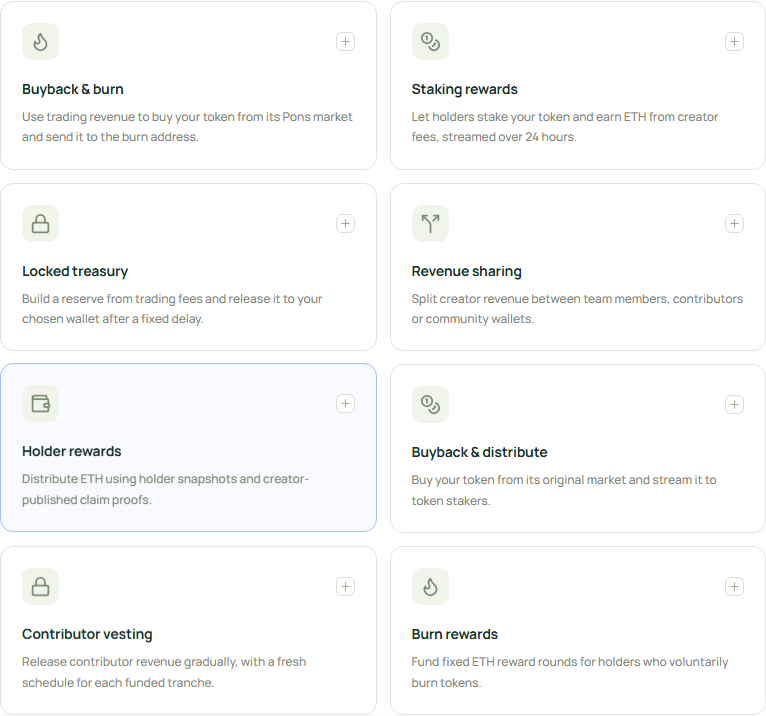Click the flame icon on Buyback & burn card
This screenshot has width=766, height=716.
pos(41,42)
